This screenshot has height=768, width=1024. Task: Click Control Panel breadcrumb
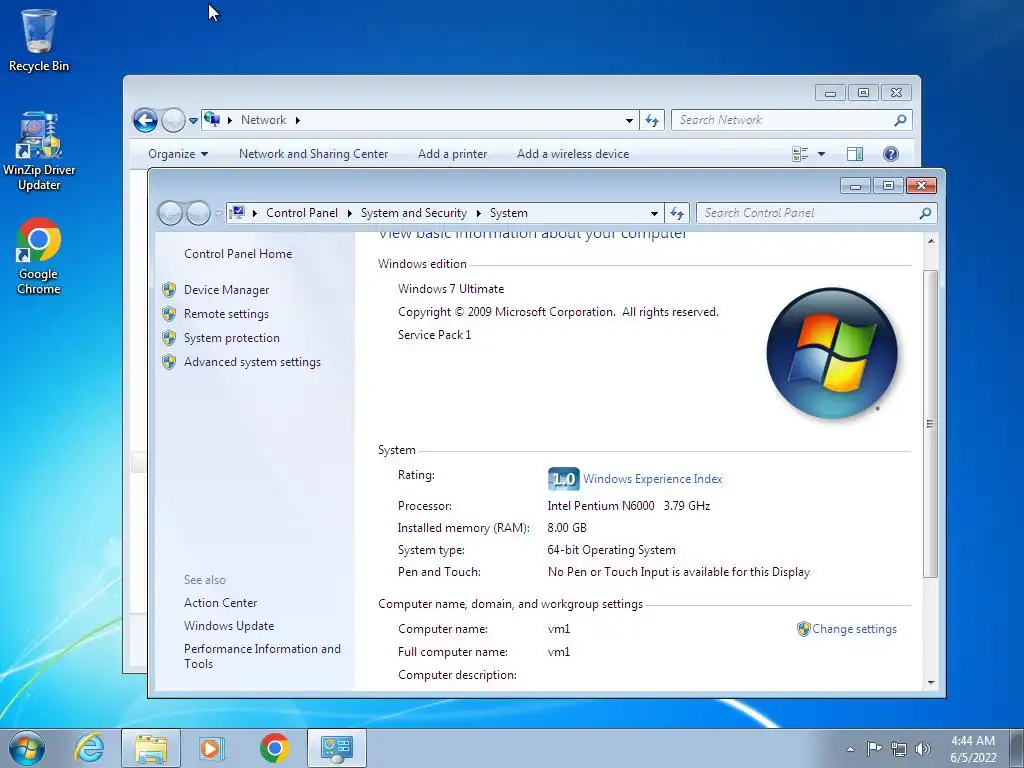[302, 213]
